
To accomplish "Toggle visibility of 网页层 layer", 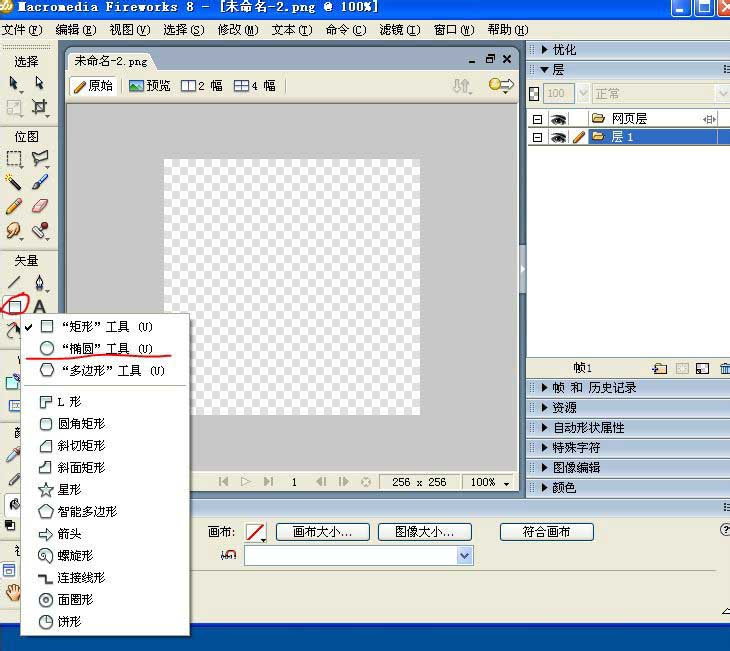I will [558, 119].
